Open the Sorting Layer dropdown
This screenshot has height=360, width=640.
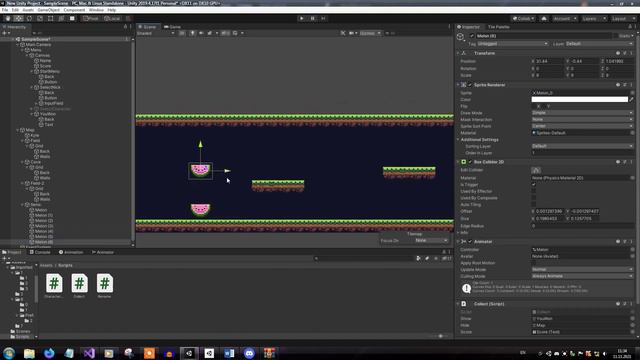point(582,146)
